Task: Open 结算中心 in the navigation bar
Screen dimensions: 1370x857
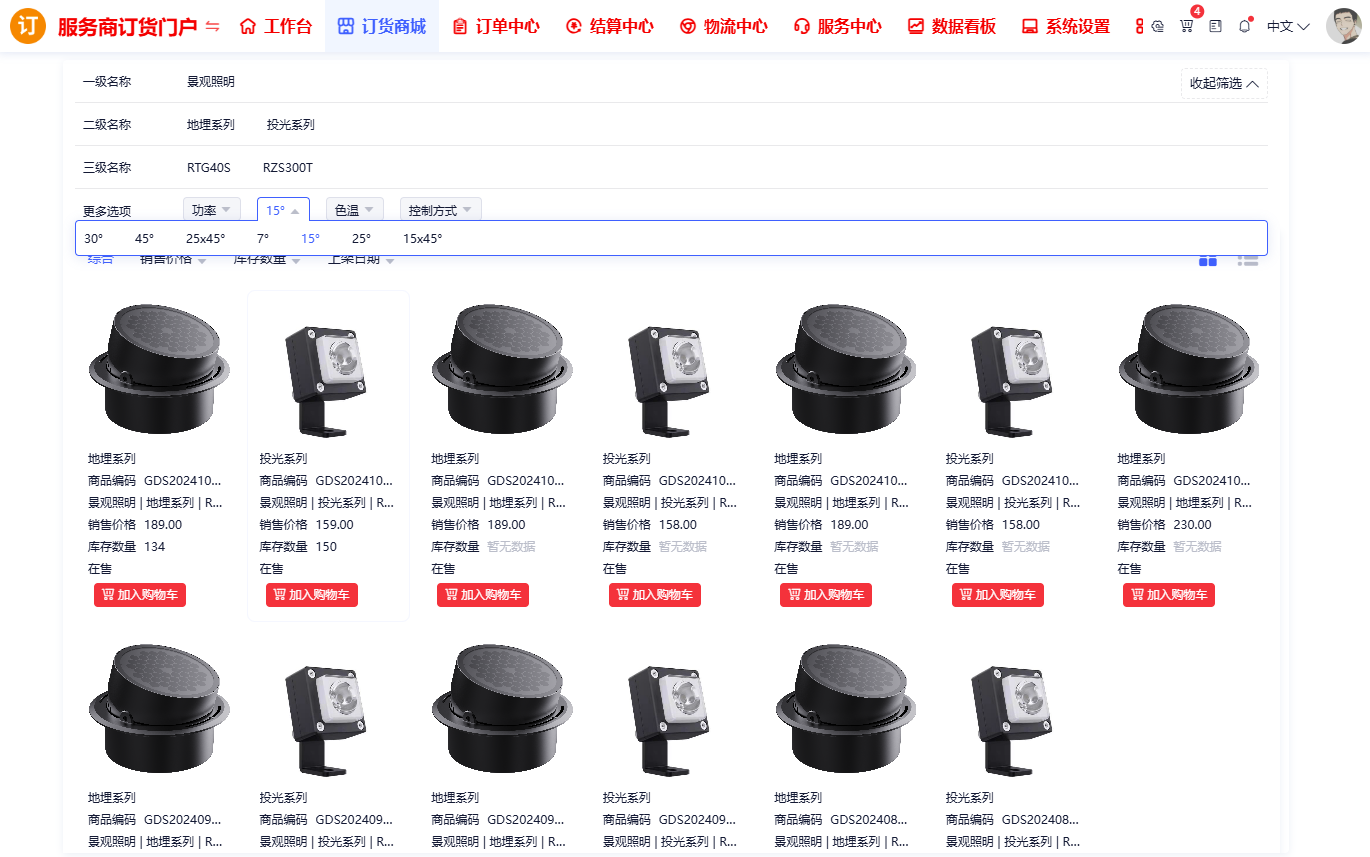Action: point(610,26)
